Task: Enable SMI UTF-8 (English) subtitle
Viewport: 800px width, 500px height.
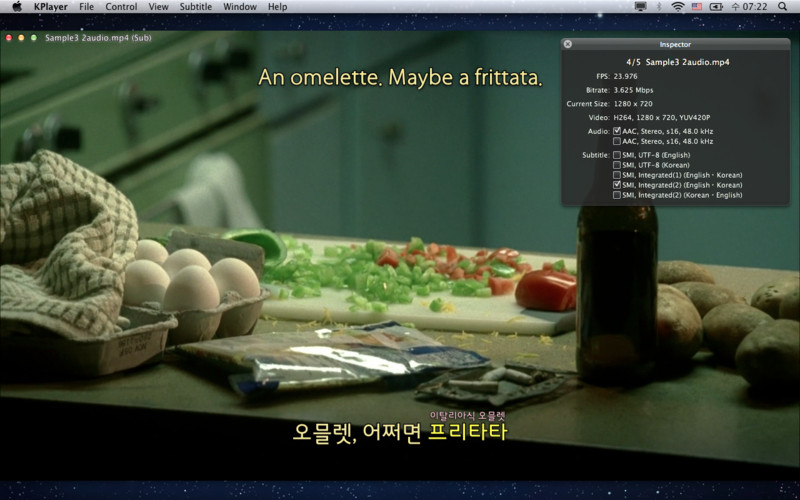Action: 616,155
